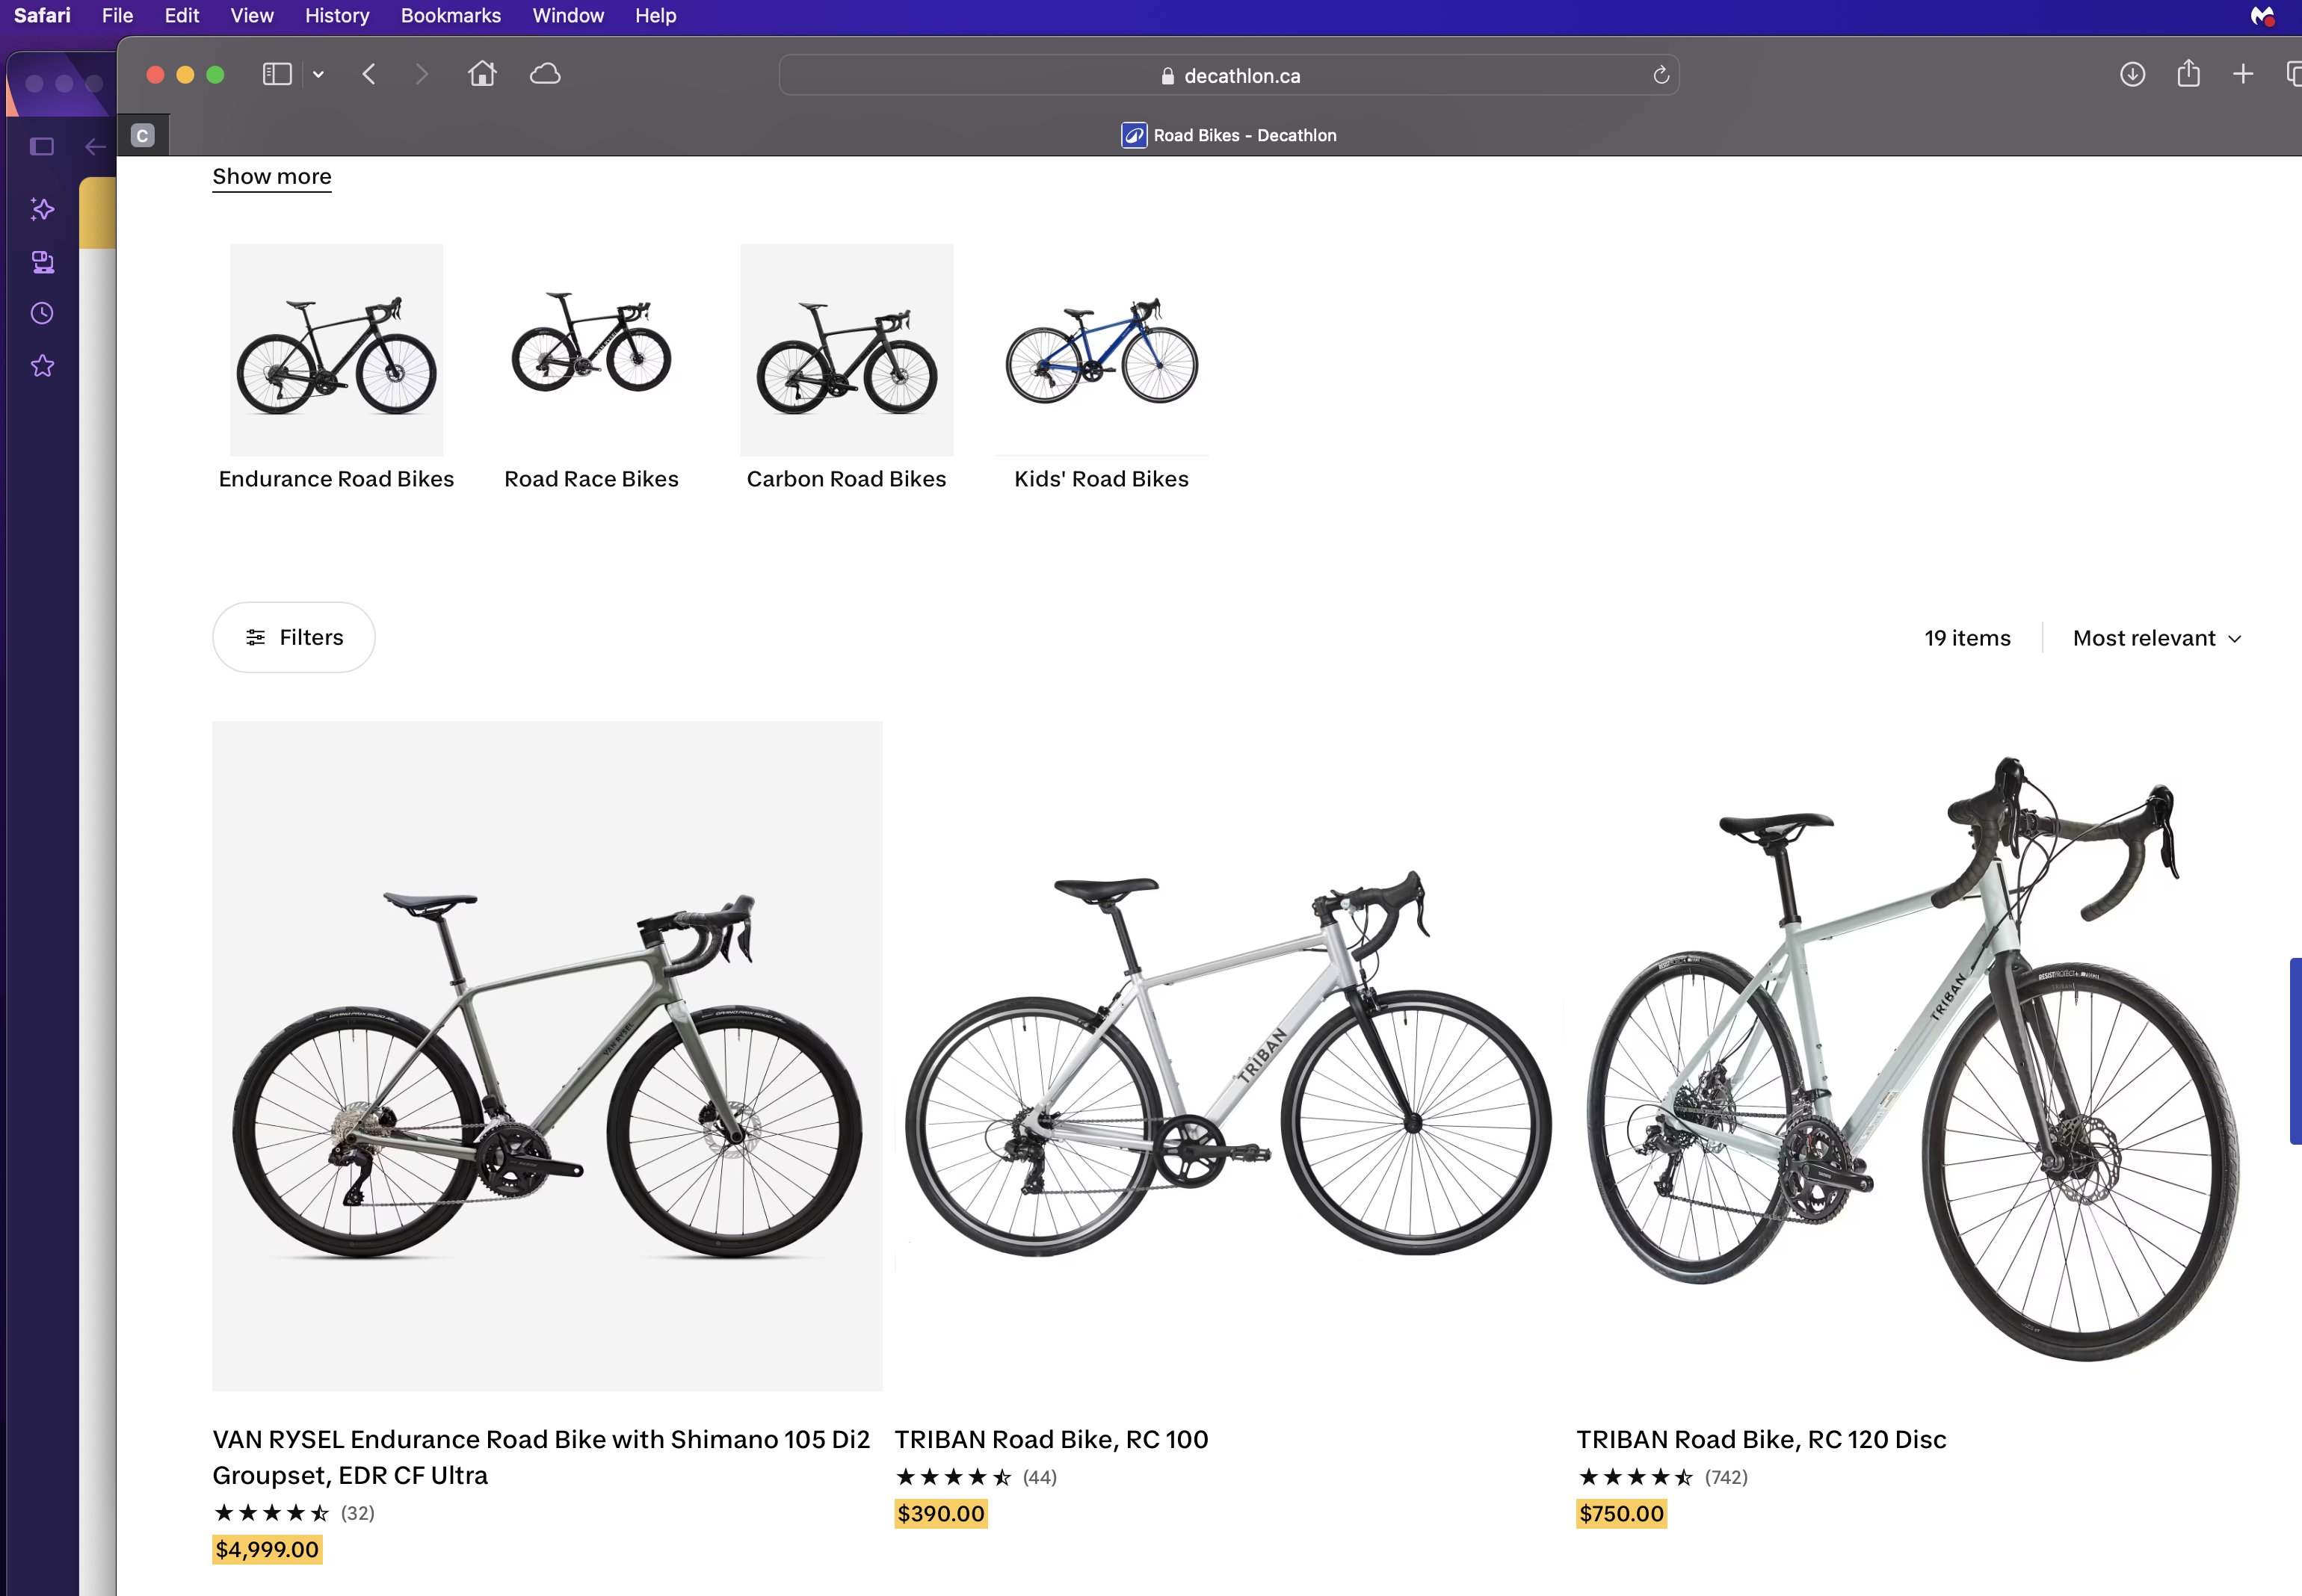Click the back arrow in background window
The image size is (2302, 1596).
pos(95,147)
